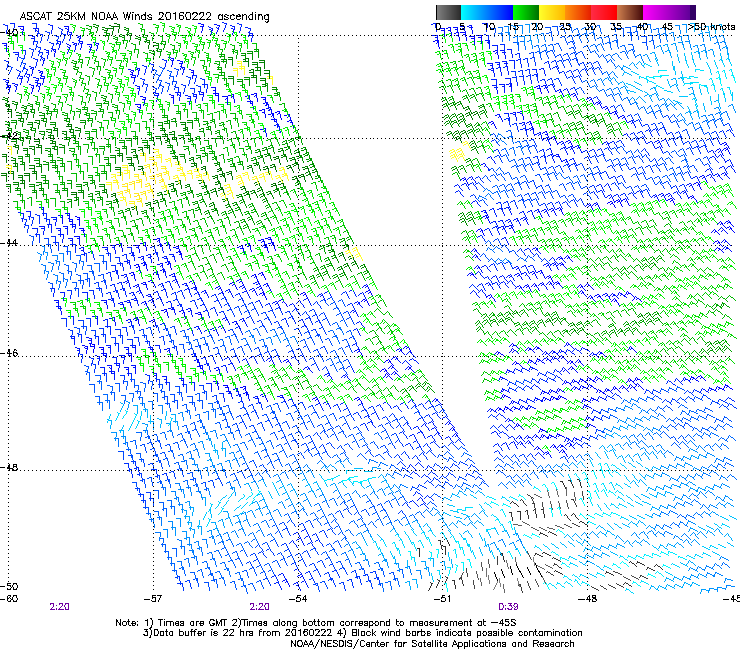Click the "-50" latitude label
Viewport: 740px width, 650px height.
click(x=9, y=587)
